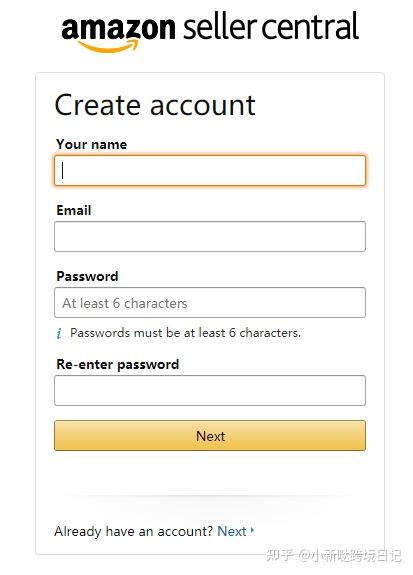Click the "Email" field label
This screenshot has height=575, width=413.
coord(74,210)
